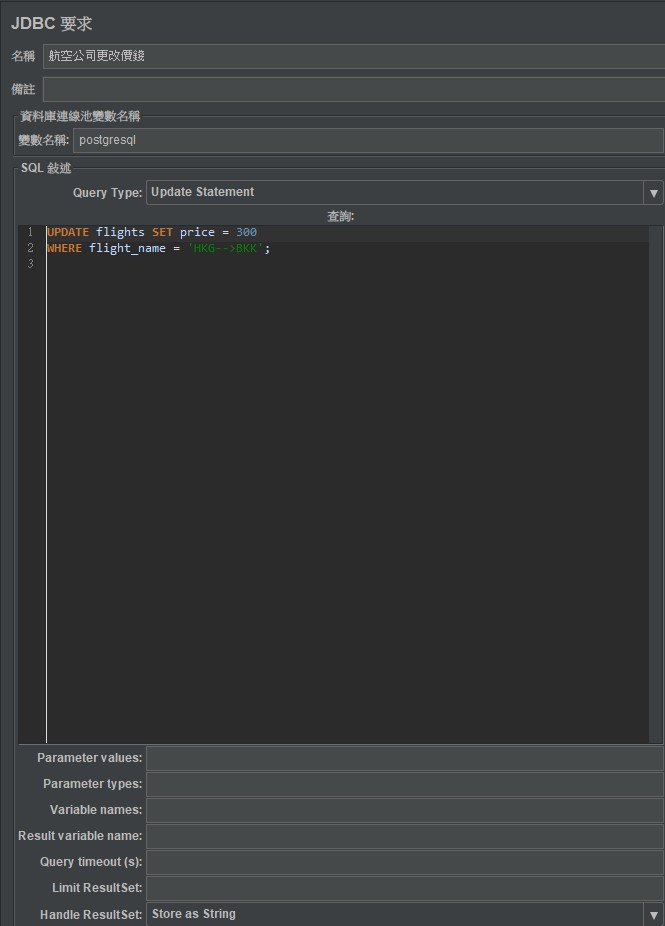Viewport: 665px width, 926px height.
Task: Click the empty 備註 comment field
Action: tap(352, 90)
